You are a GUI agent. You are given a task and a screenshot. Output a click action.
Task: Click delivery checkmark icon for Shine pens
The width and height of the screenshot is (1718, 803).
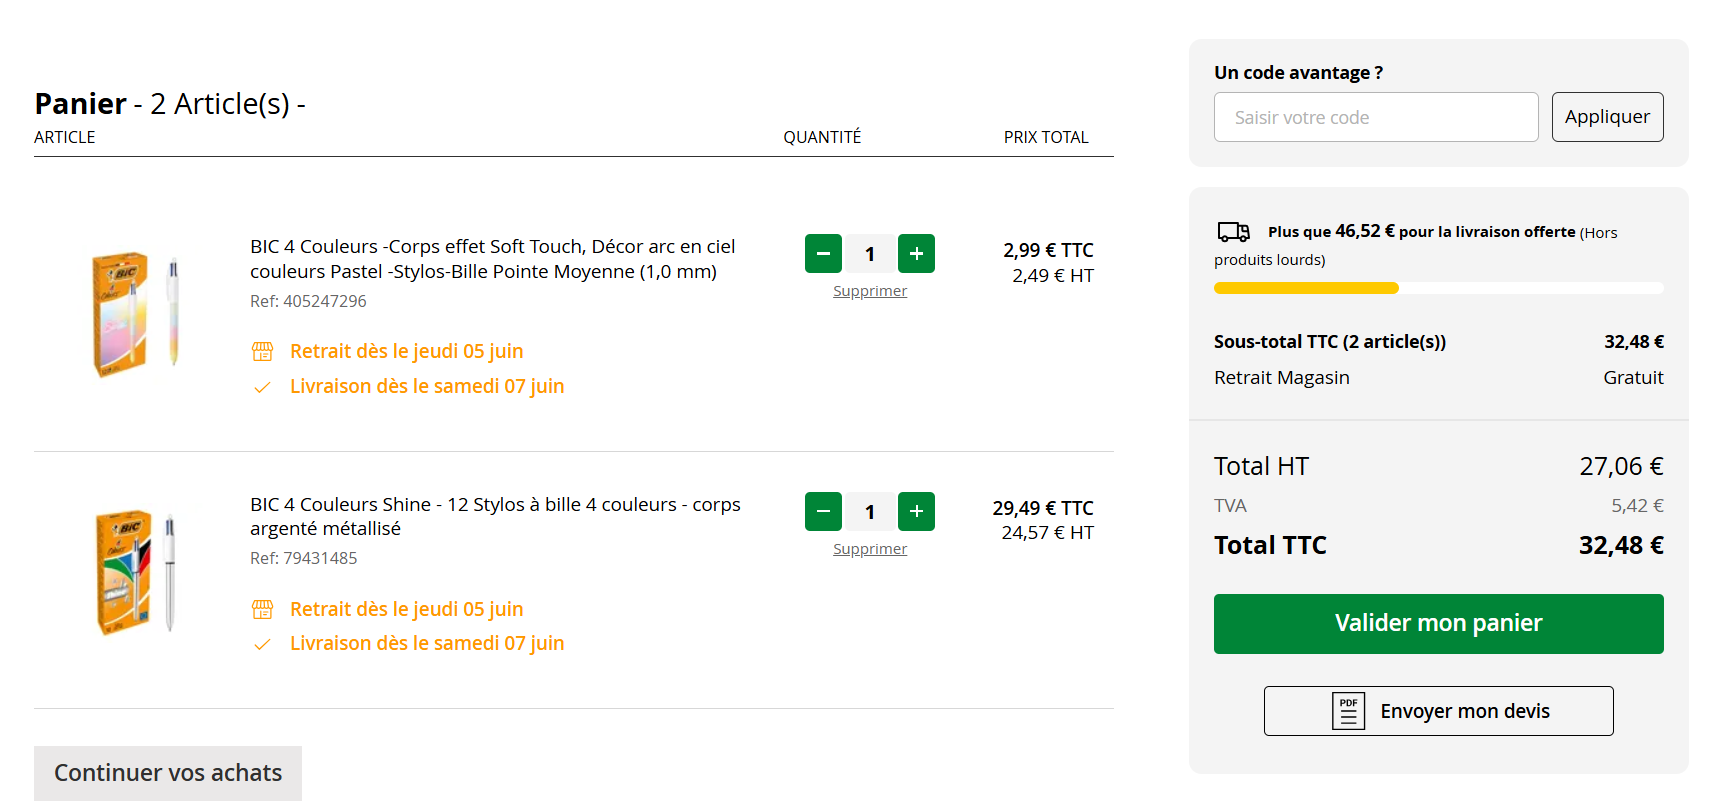pyautogui.click(x=262, y=645)
